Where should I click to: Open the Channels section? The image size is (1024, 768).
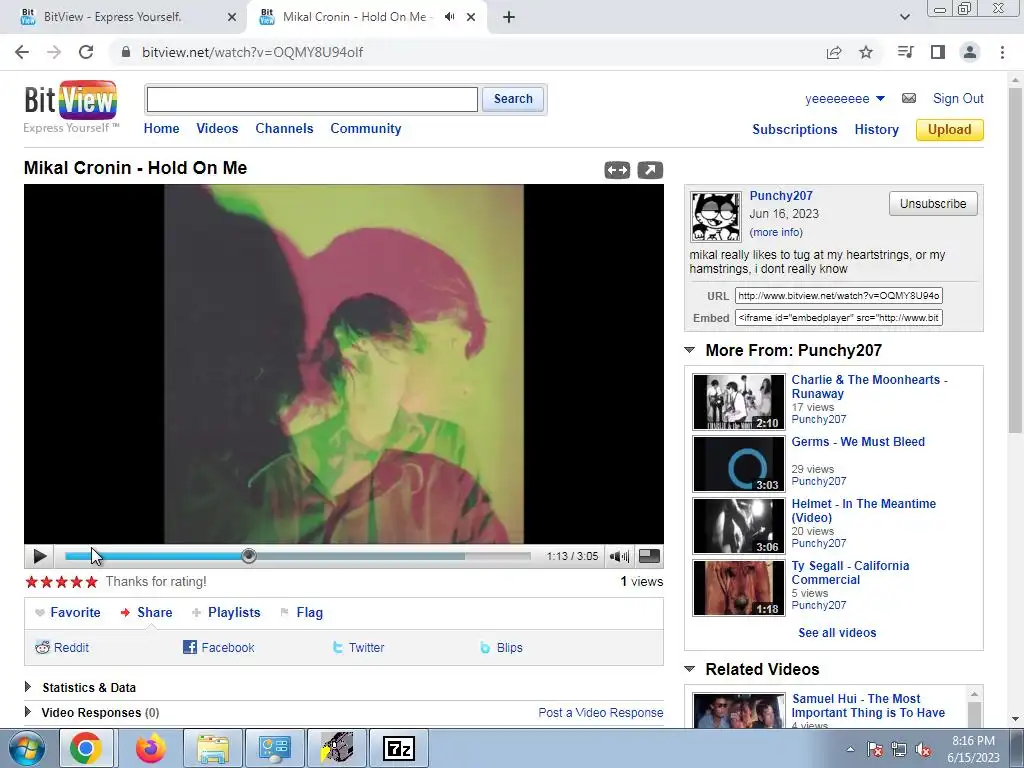[284, 129]
